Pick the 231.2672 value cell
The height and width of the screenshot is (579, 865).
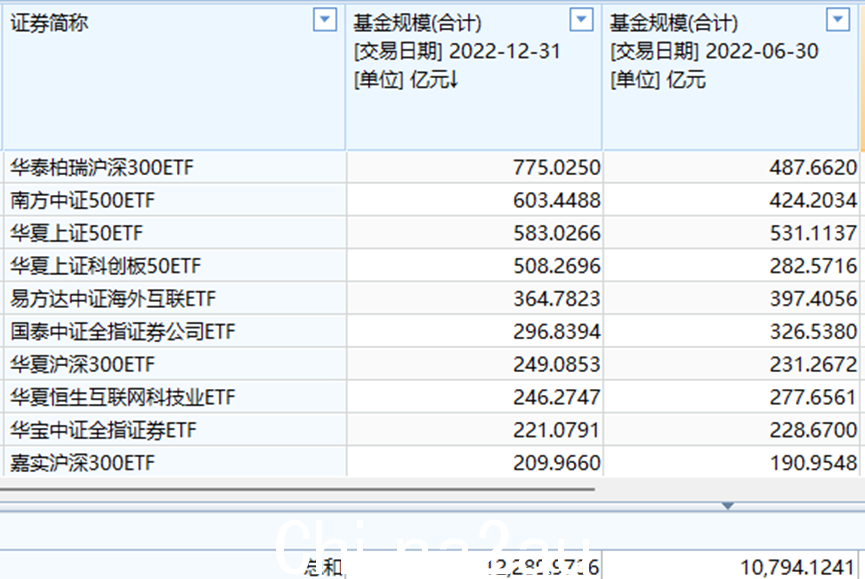point(731,364)
